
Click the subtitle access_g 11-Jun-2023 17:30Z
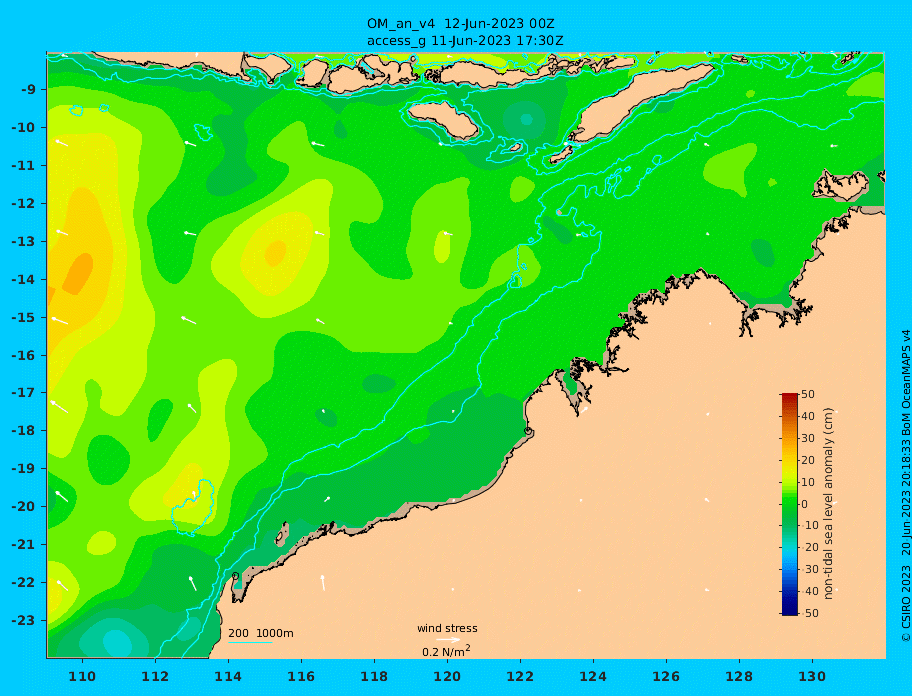[x=465, y=41]
